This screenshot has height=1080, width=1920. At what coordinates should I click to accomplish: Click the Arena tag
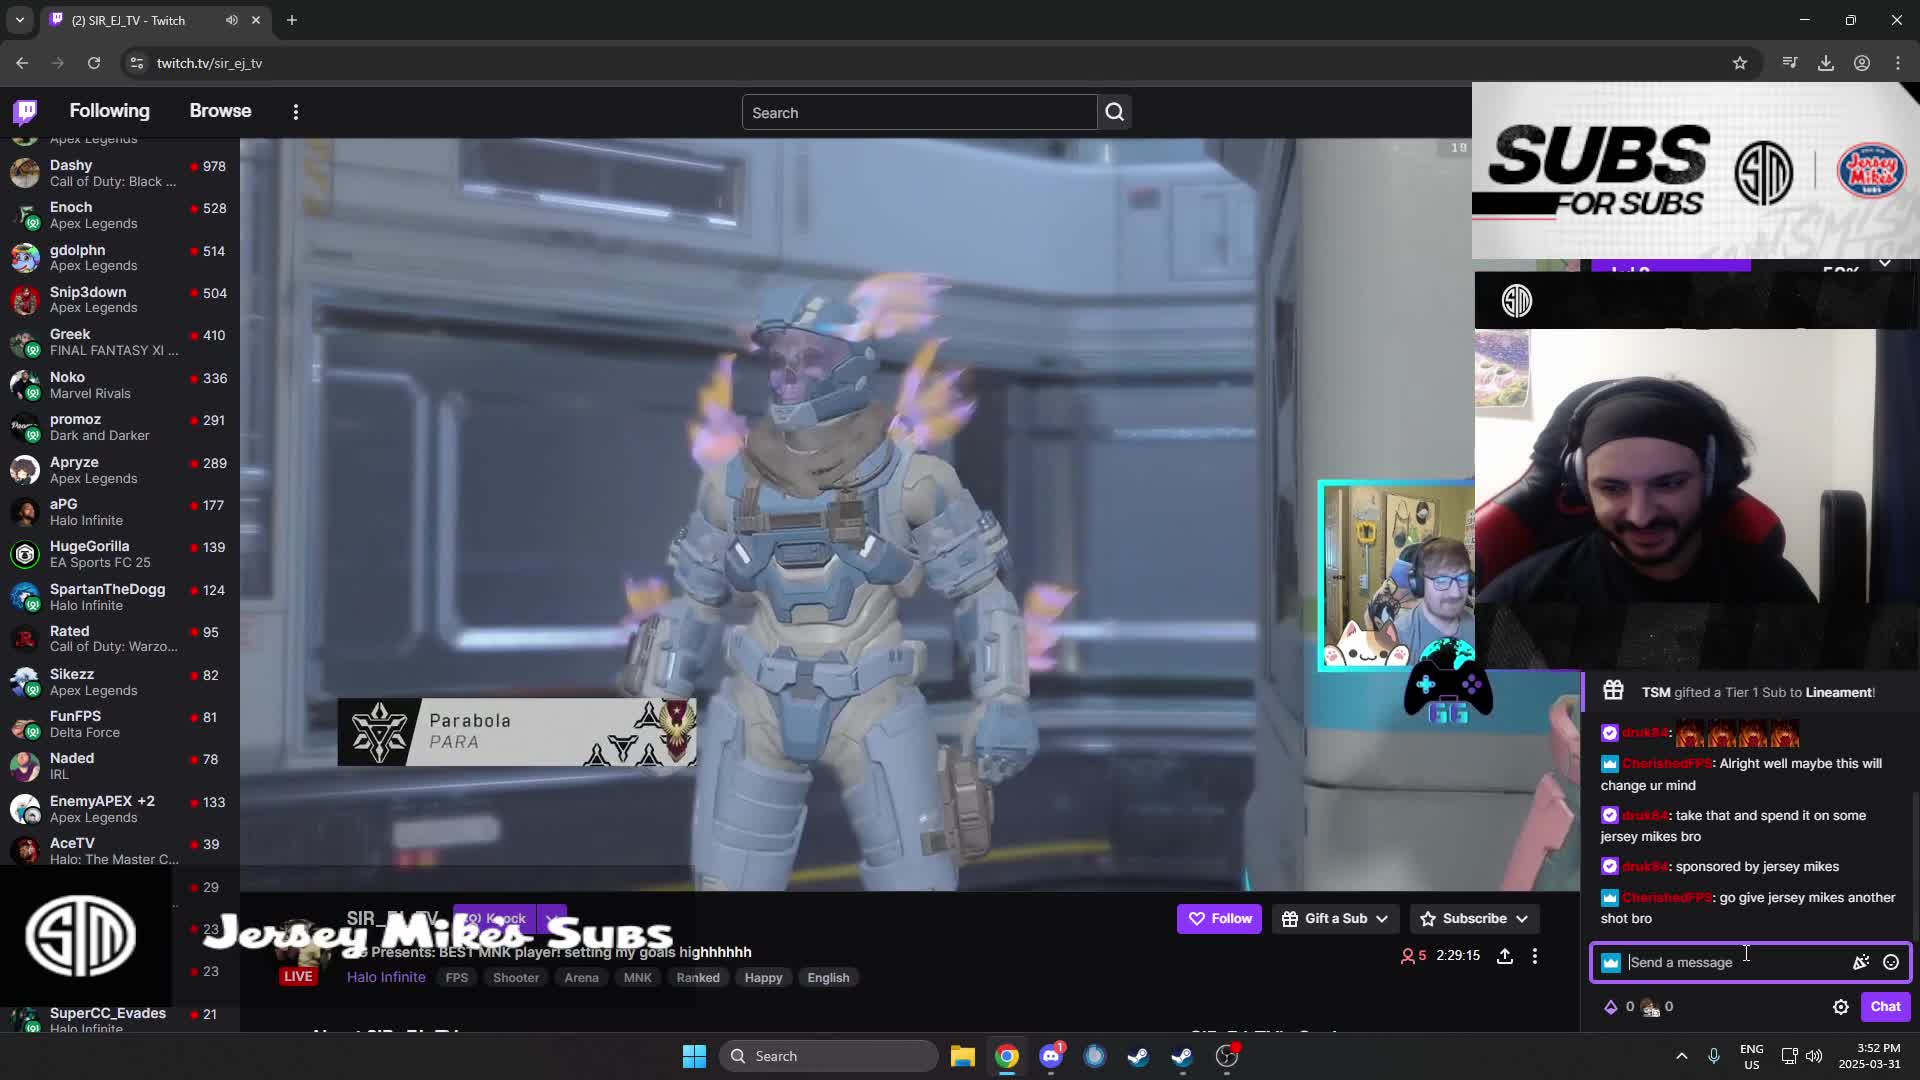[x=581, y=977]
